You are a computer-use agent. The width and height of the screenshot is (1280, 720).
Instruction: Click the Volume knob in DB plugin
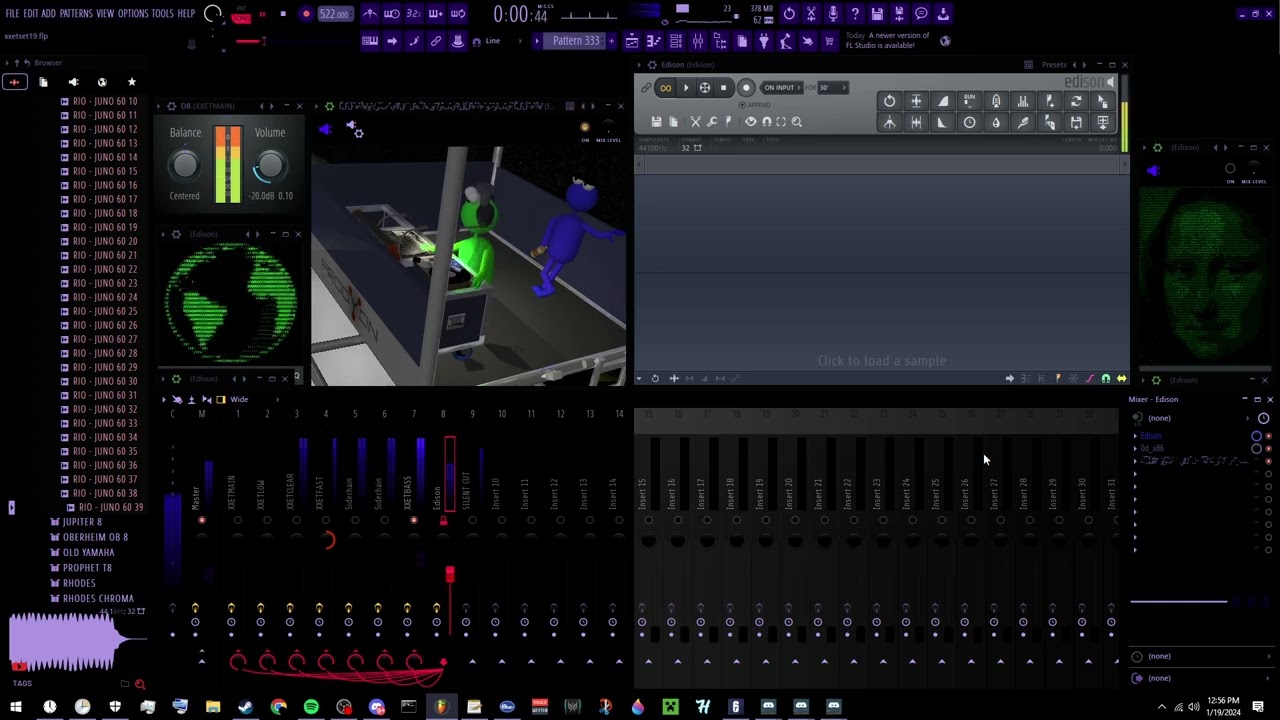pyautogui.click(x=269, y=165)
